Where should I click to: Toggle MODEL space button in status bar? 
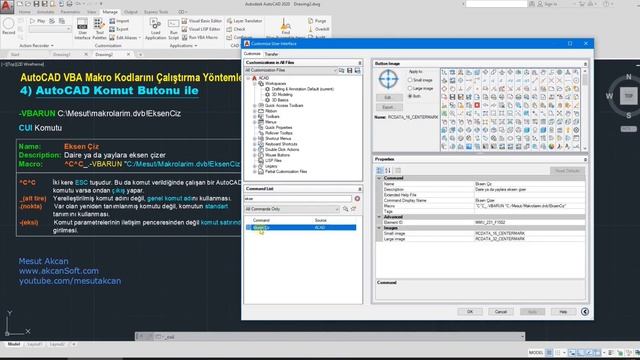click(536, 352)
